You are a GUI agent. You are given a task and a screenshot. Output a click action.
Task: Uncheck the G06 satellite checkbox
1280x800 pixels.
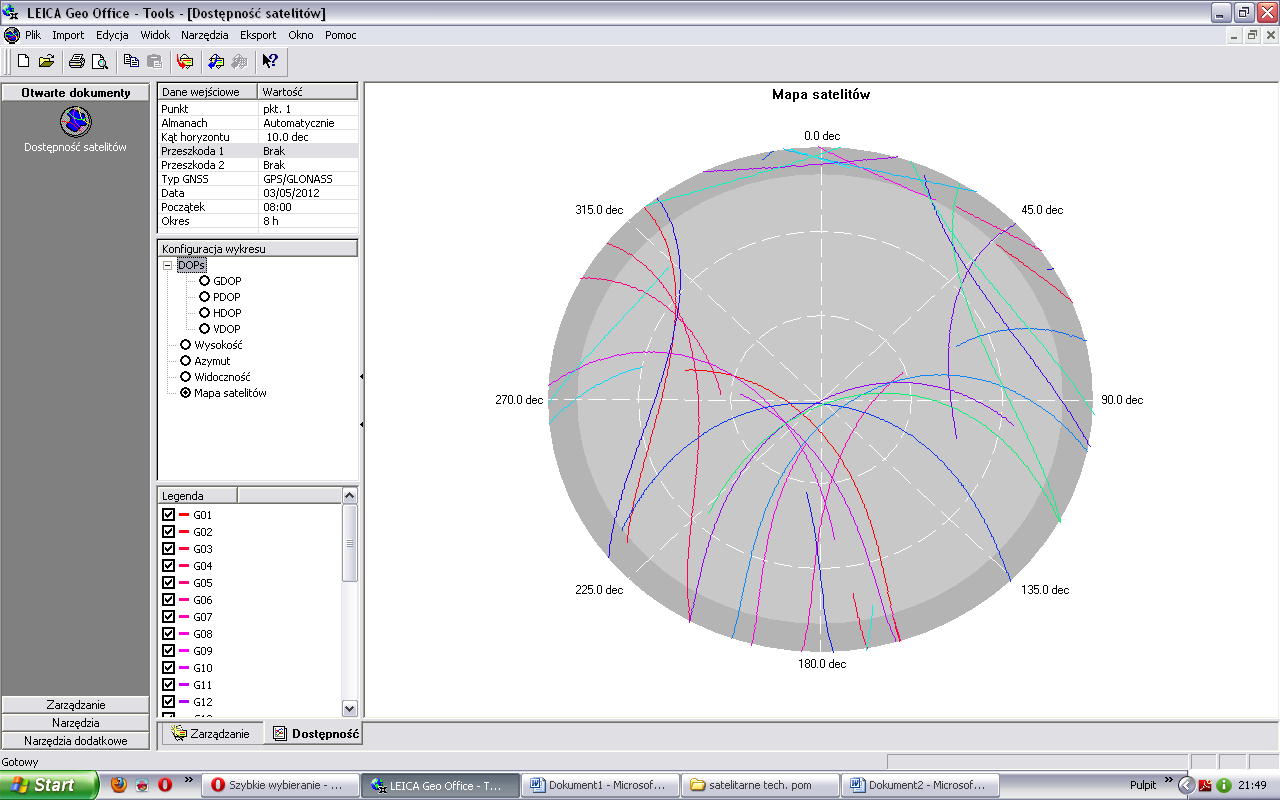tap(168, 600)
